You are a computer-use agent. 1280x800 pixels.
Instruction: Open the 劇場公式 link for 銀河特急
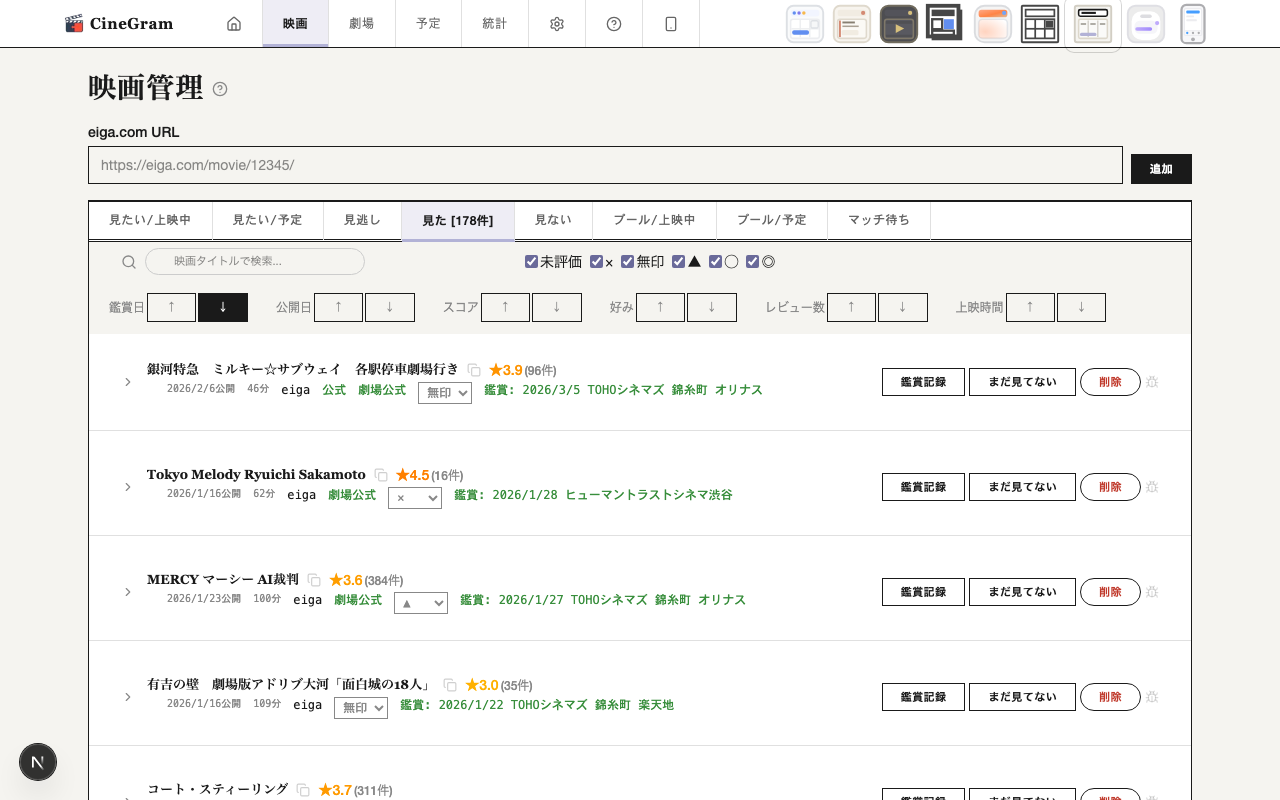(x=382, y=389)
